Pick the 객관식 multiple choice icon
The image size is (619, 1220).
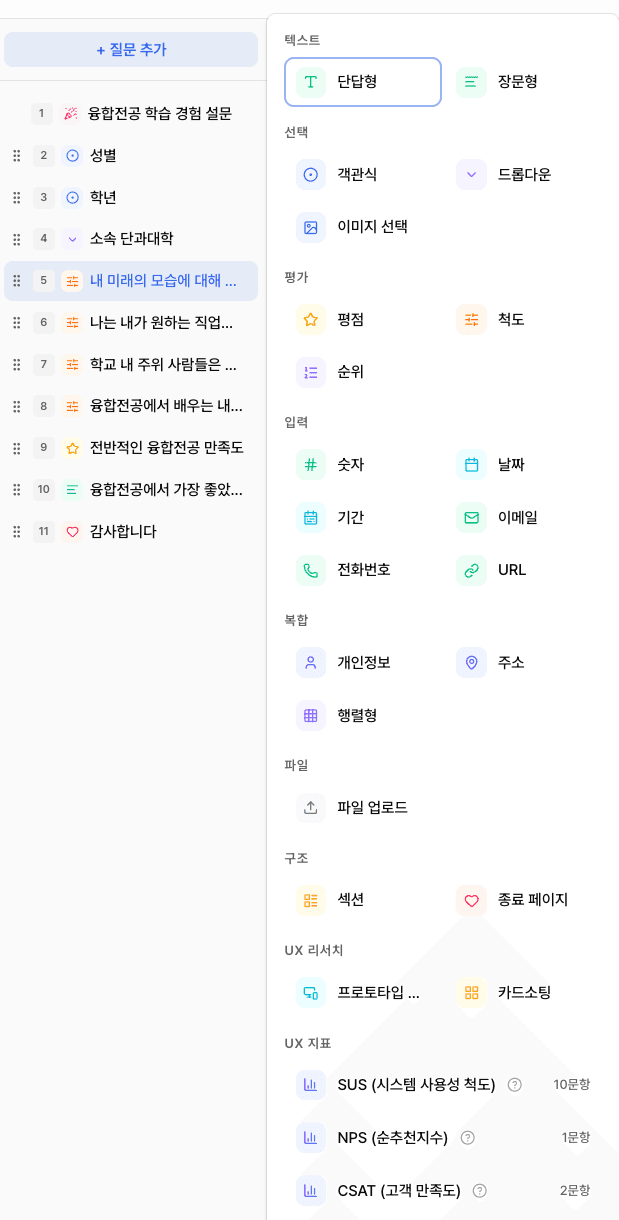[311, 174]
